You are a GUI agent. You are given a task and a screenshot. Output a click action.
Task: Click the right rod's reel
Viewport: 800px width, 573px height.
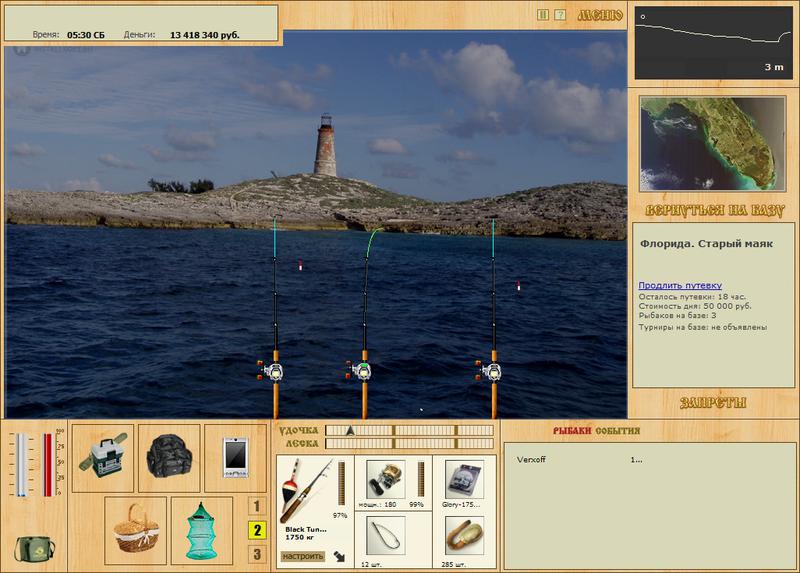[x=490, y=371]
